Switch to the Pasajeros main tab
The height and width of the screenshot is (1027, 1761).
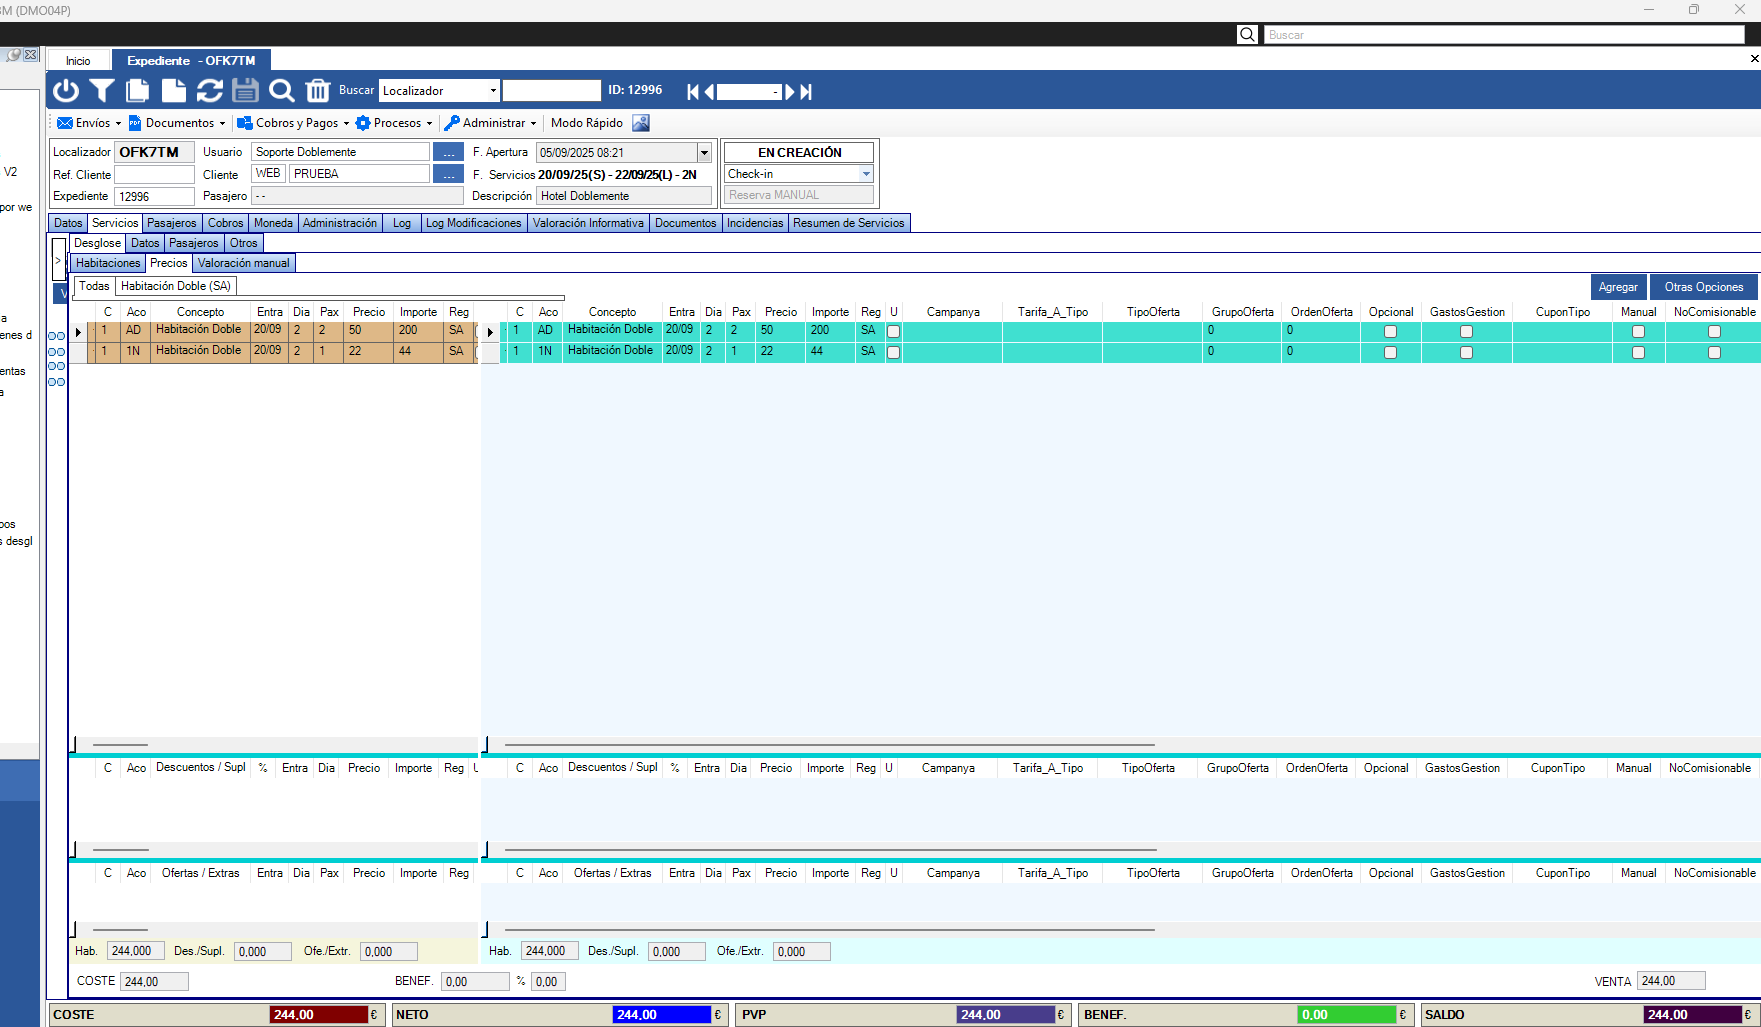(x=172, y=223)
